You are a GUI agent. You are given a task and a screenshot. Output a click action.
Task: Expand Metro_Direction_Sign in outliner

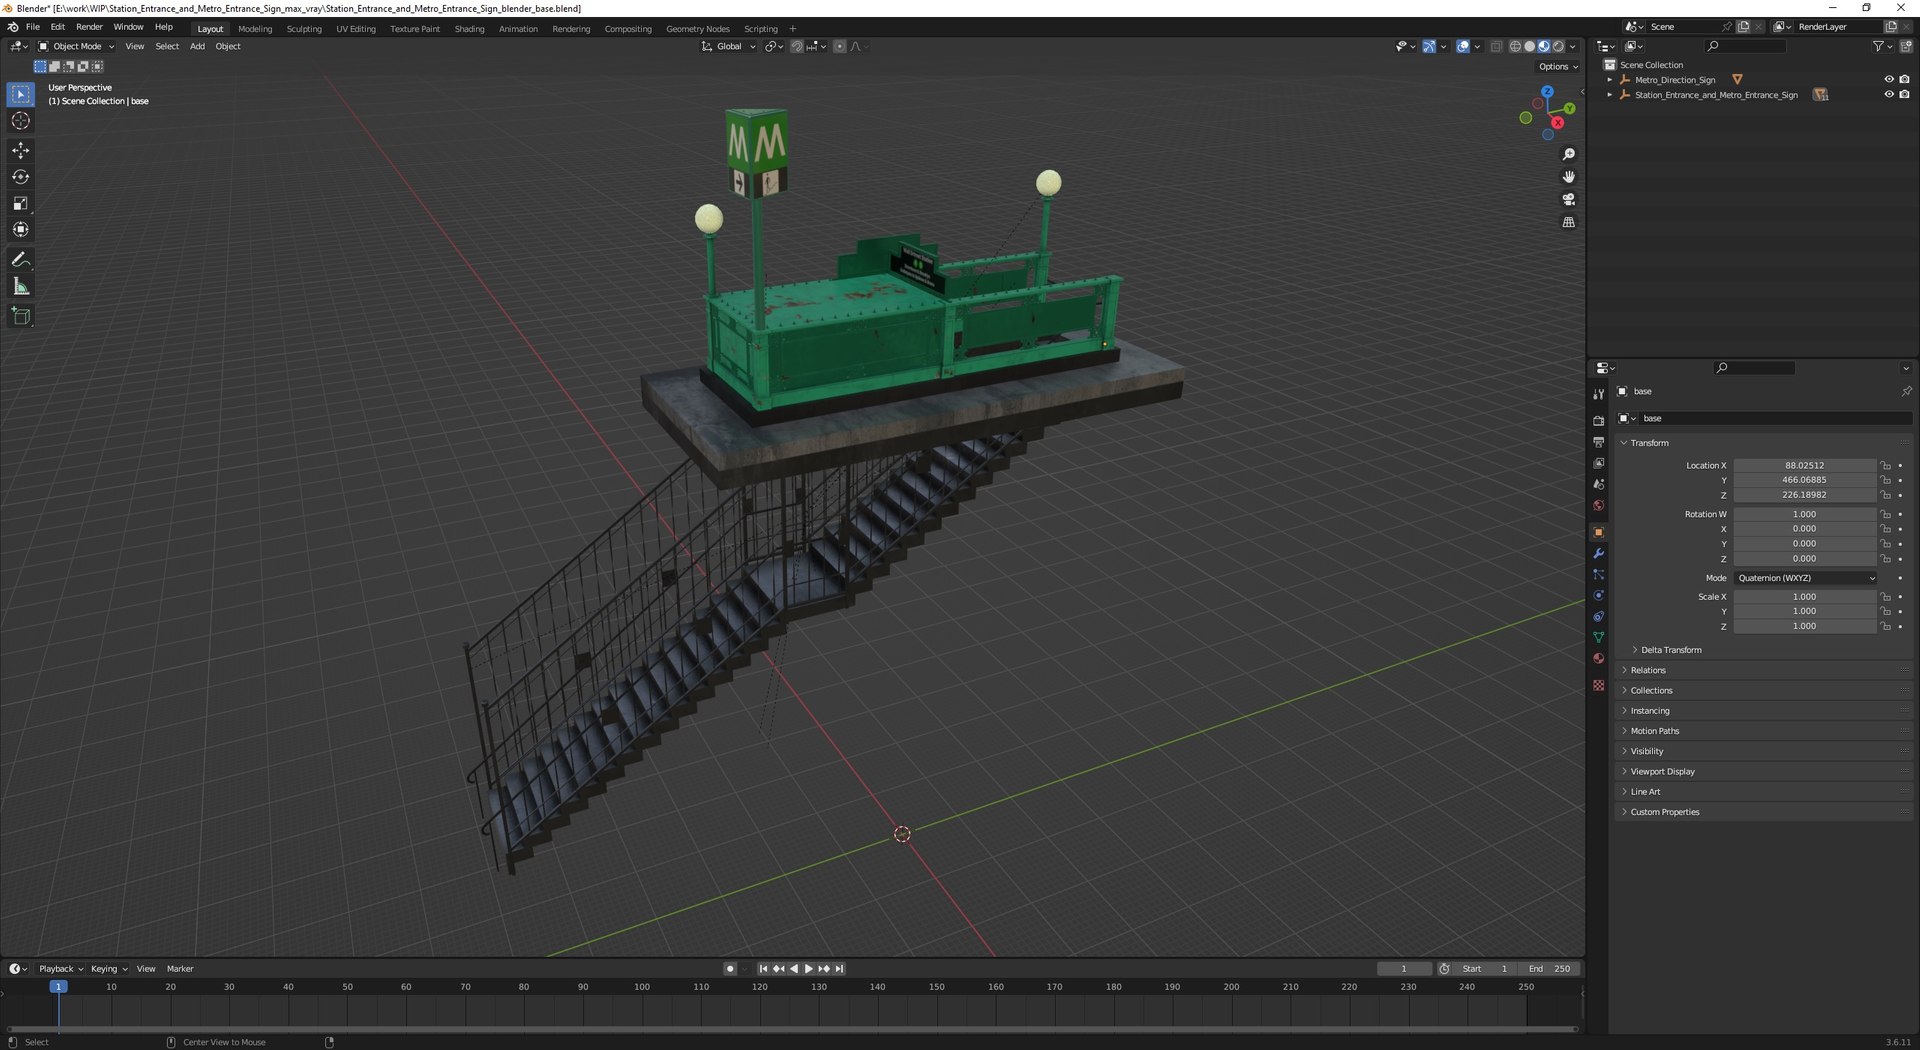pyautogui.click(x=1610, y=80)
